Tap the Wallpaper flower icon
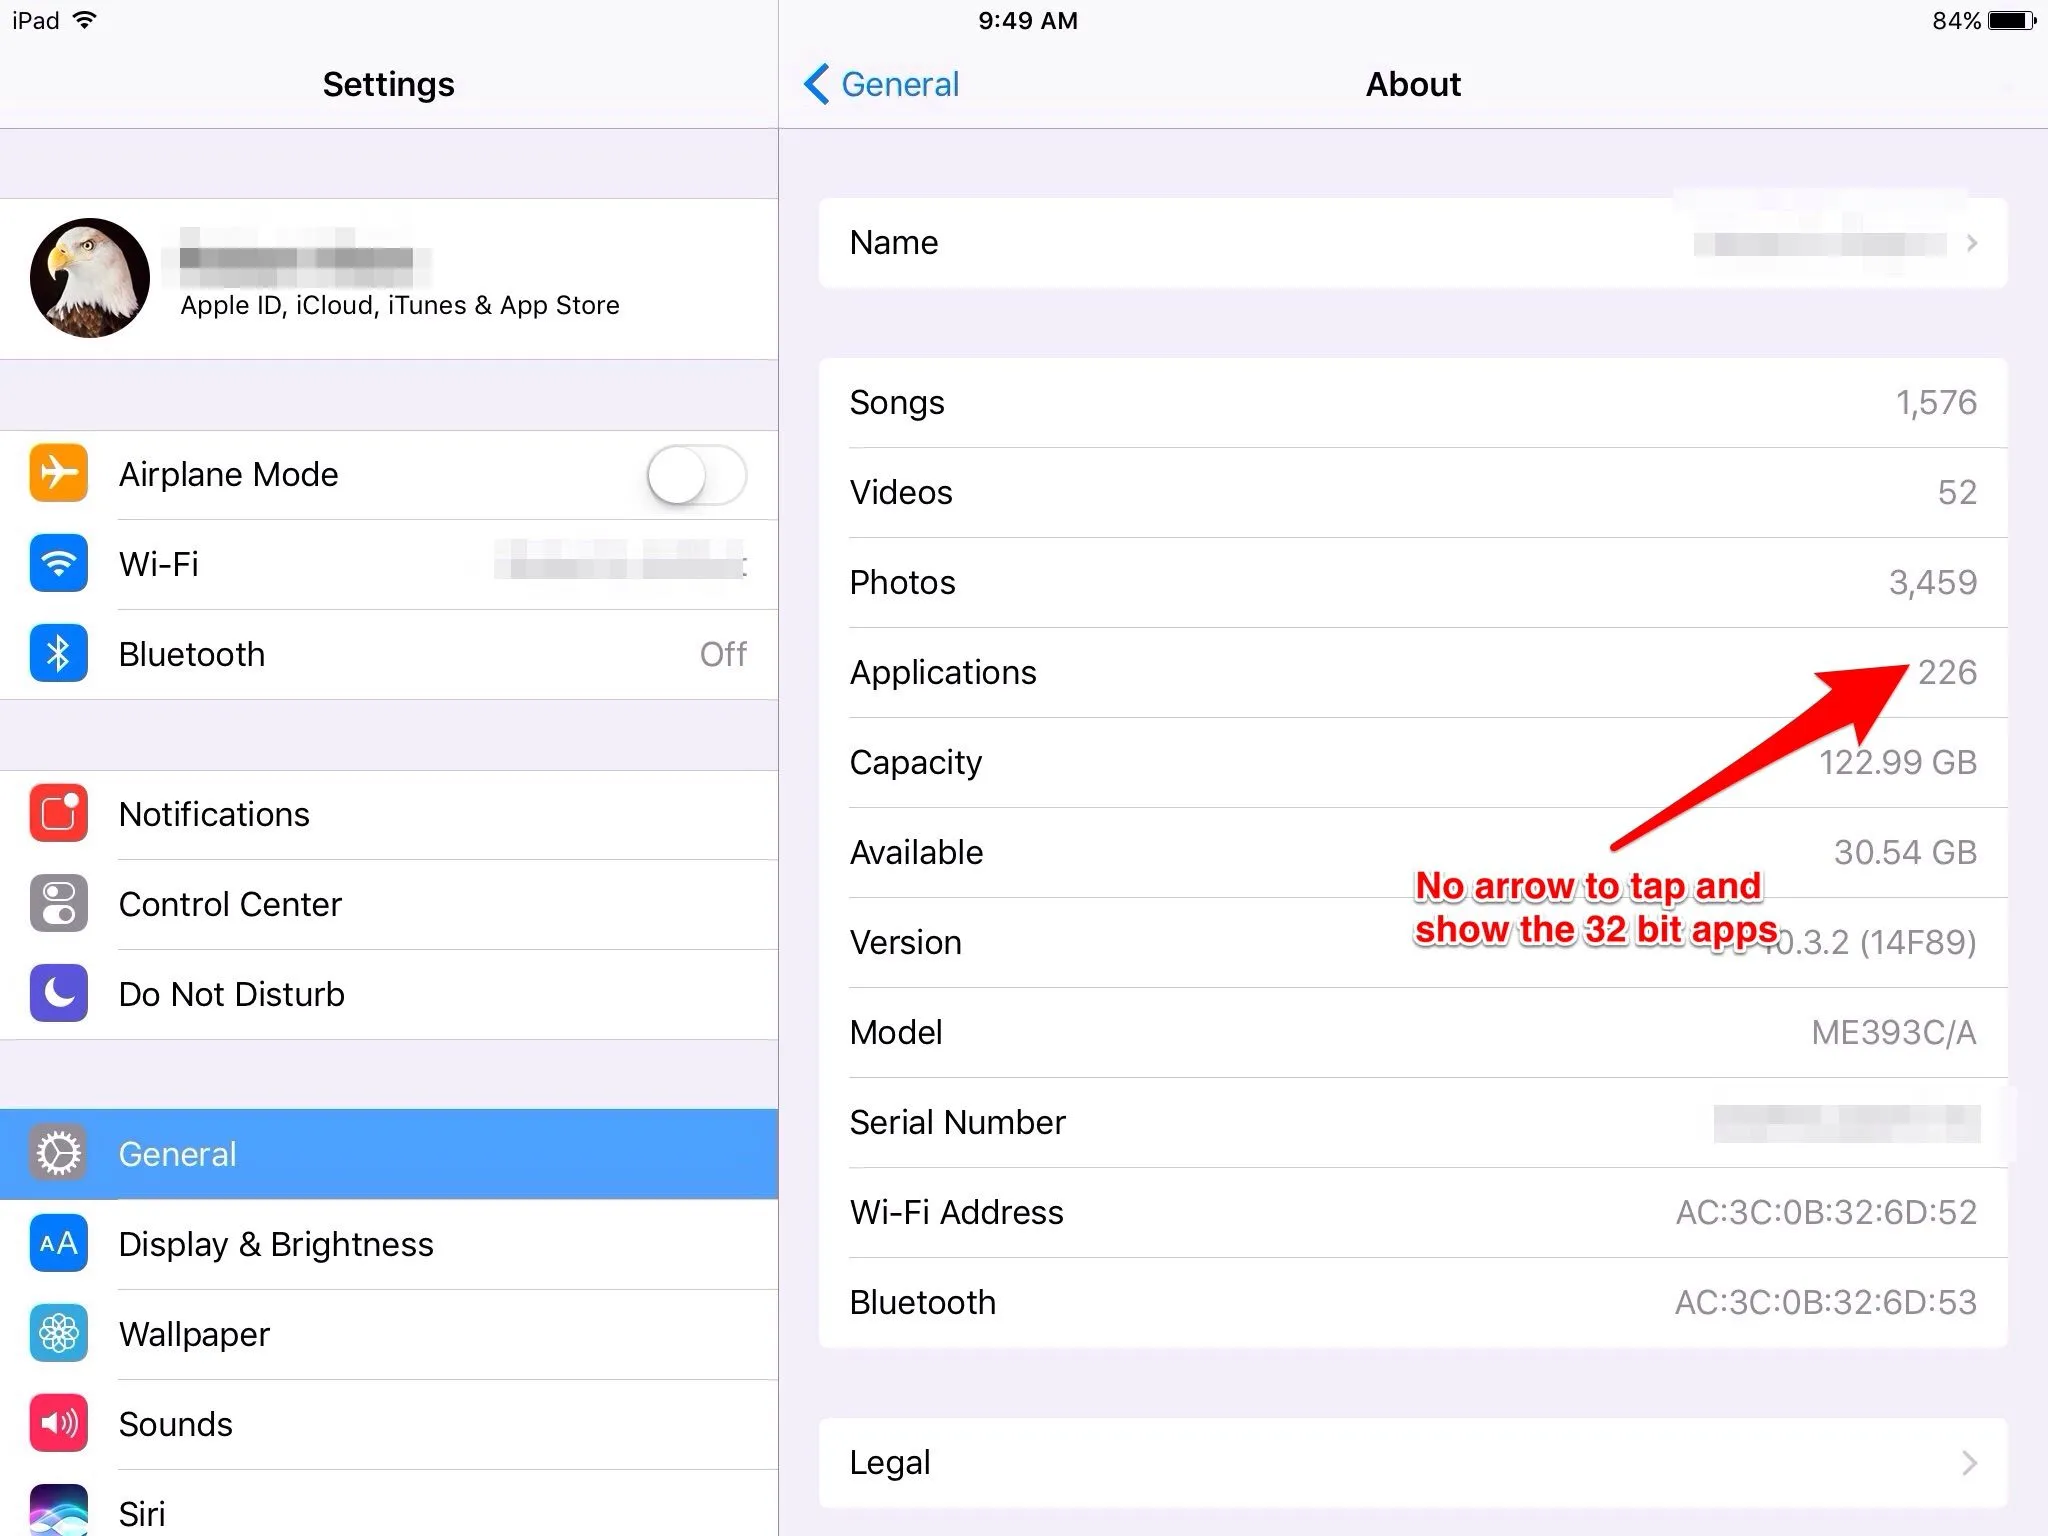The image size is (2048, 1536). 58,1334
